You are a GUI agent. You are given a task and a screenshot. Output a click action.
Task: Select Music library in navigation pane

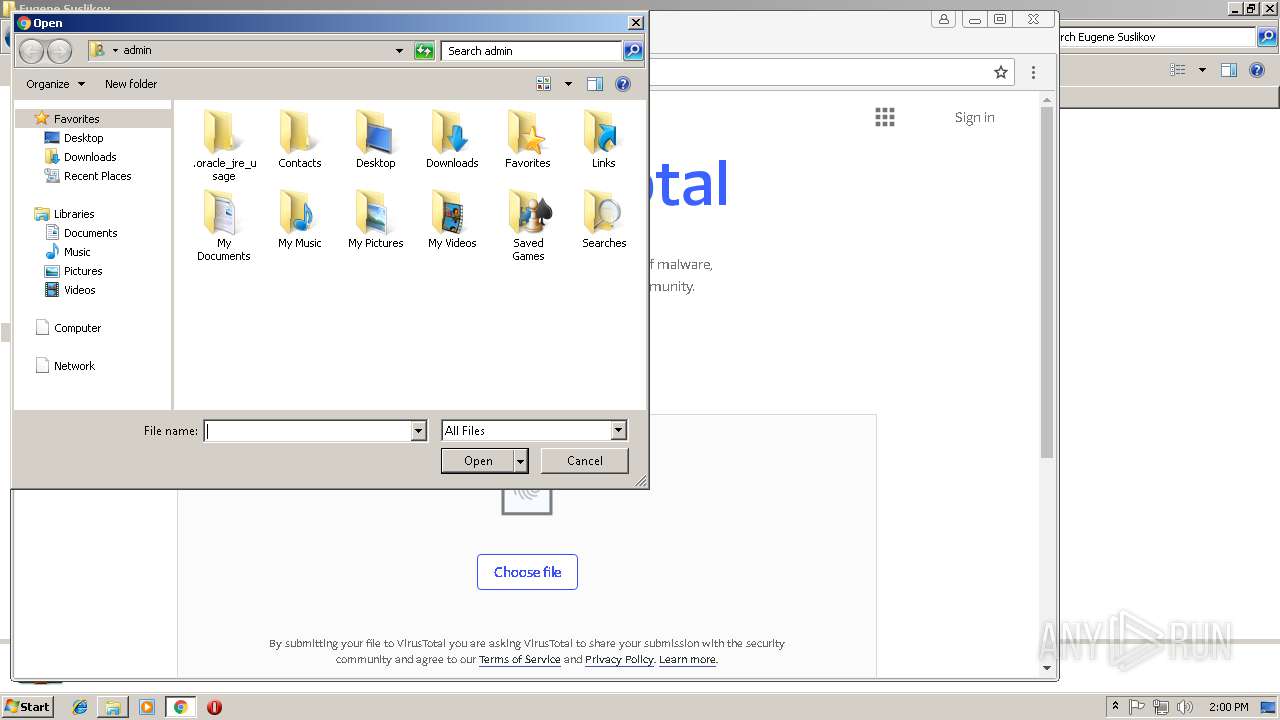[77, 252]
